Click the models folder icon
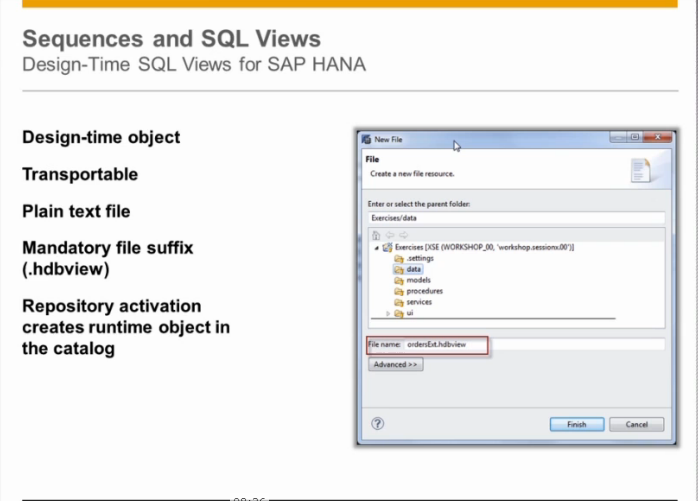The width and height of the screenshot is (698, 501). point(399,281)
